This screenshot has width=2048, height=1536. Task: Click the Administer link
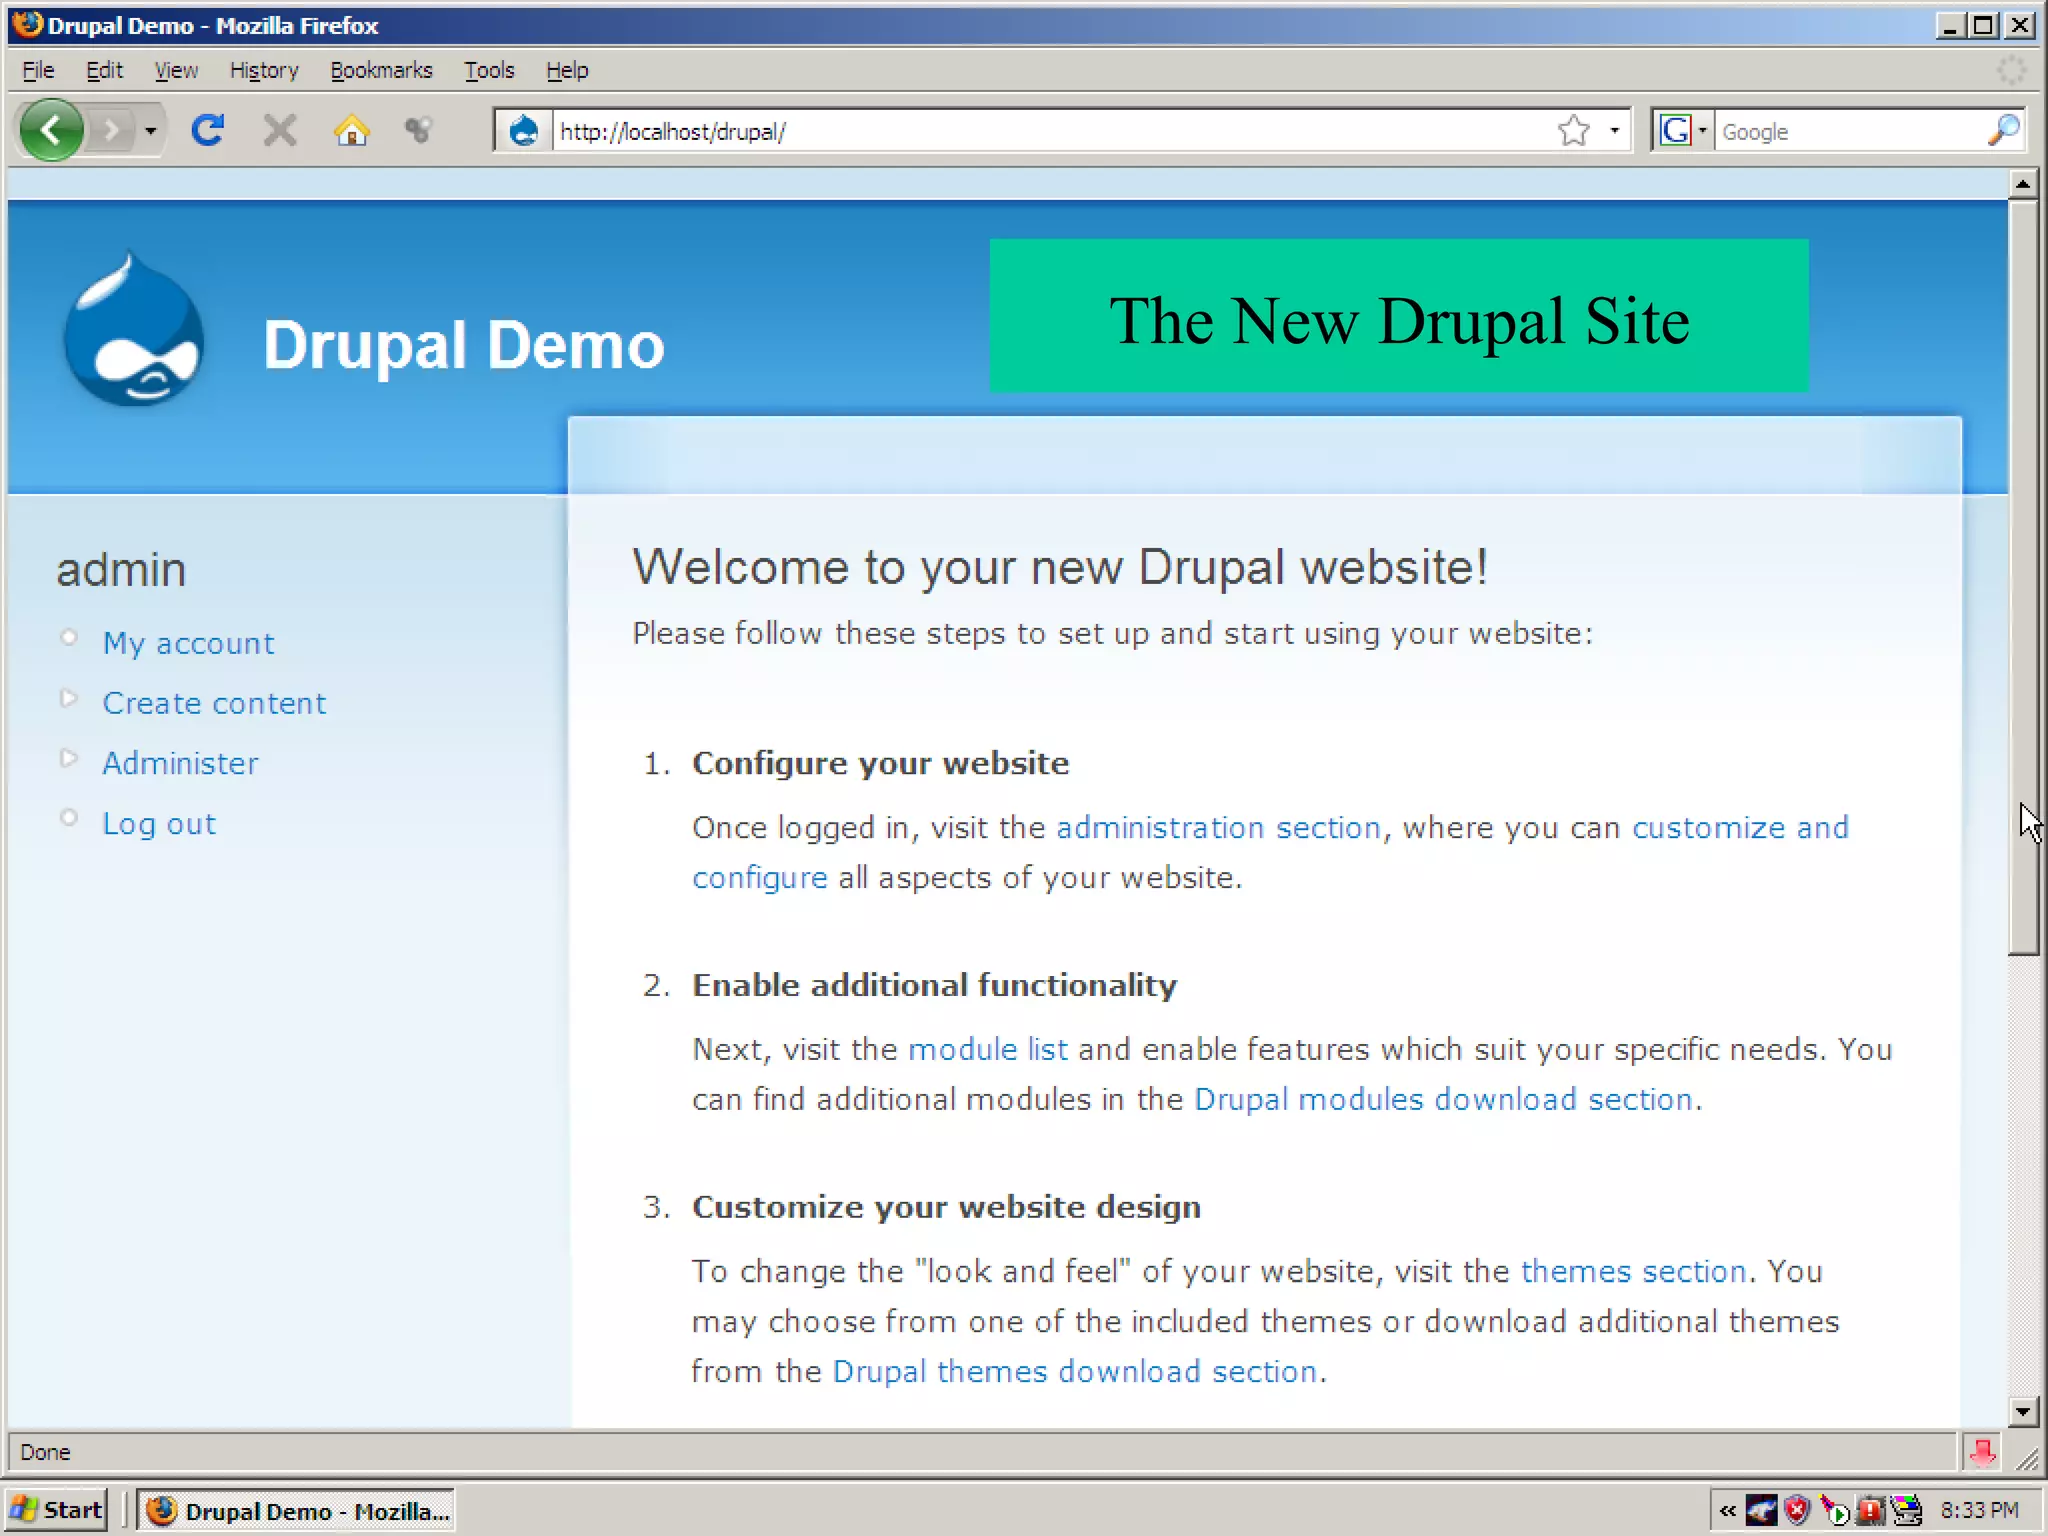180,763
